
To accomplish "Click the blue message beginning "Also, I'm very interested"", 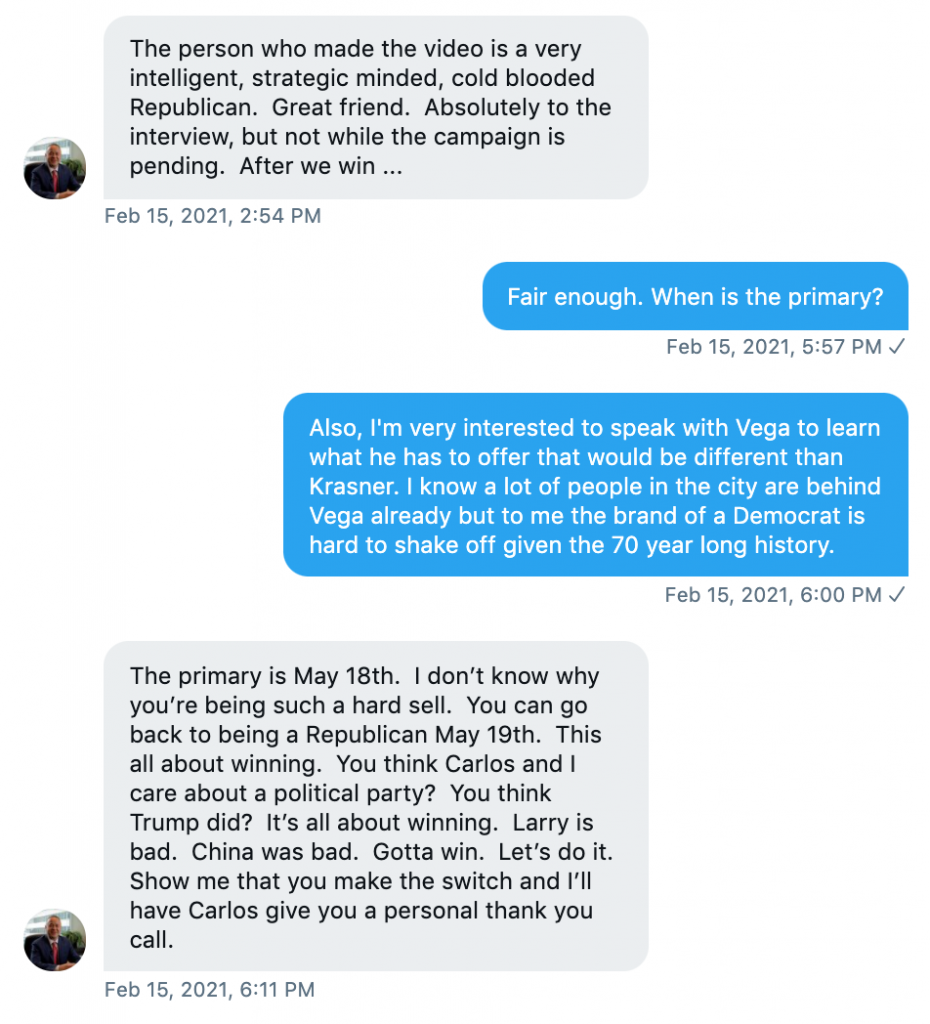I will 595,486.
